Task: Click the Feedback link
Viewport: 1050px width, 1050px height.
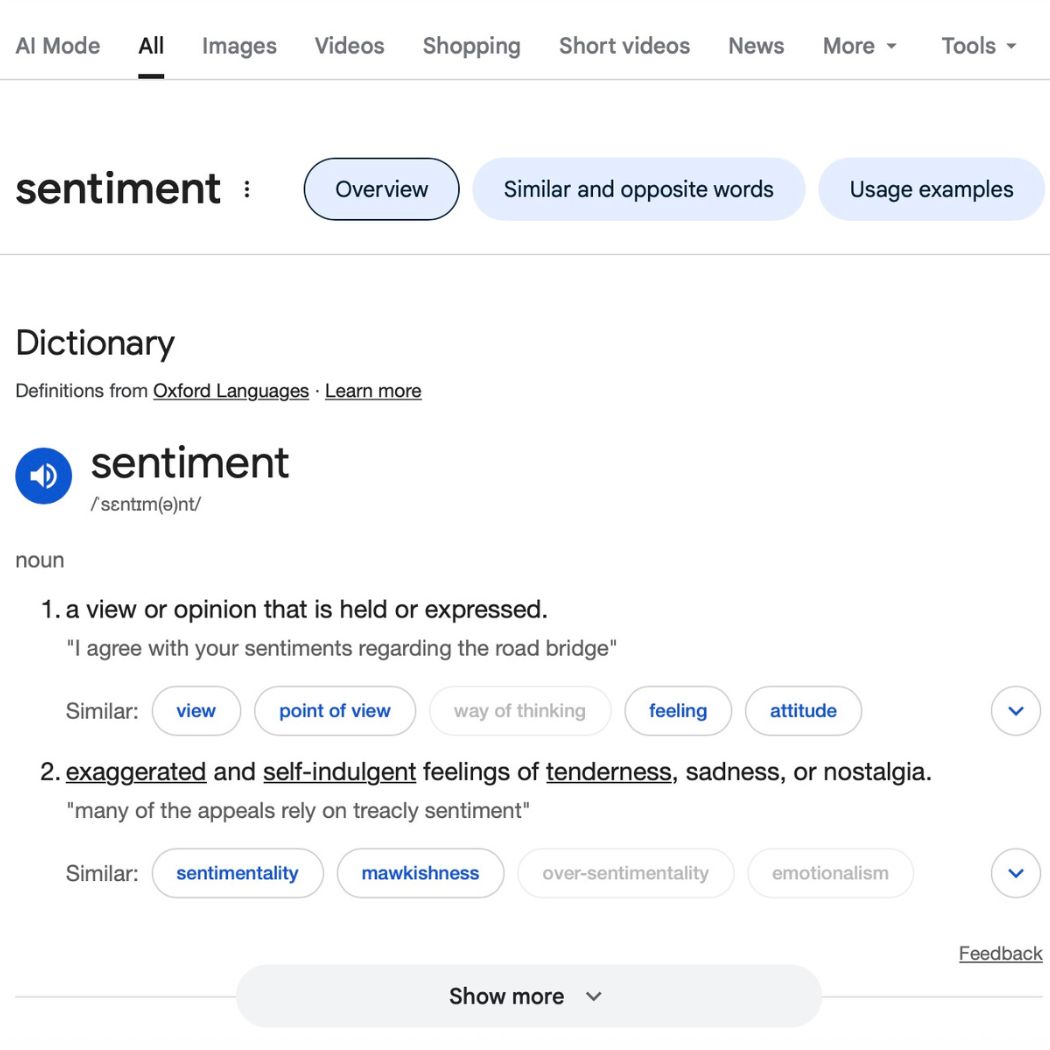Action: [x=1000, y=953]
